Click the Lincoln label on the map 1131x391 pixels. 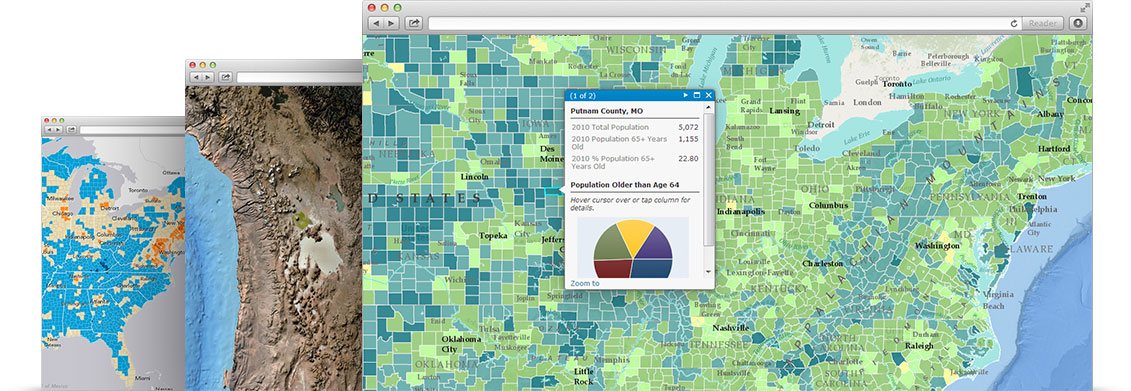click(x=475, y=177)
